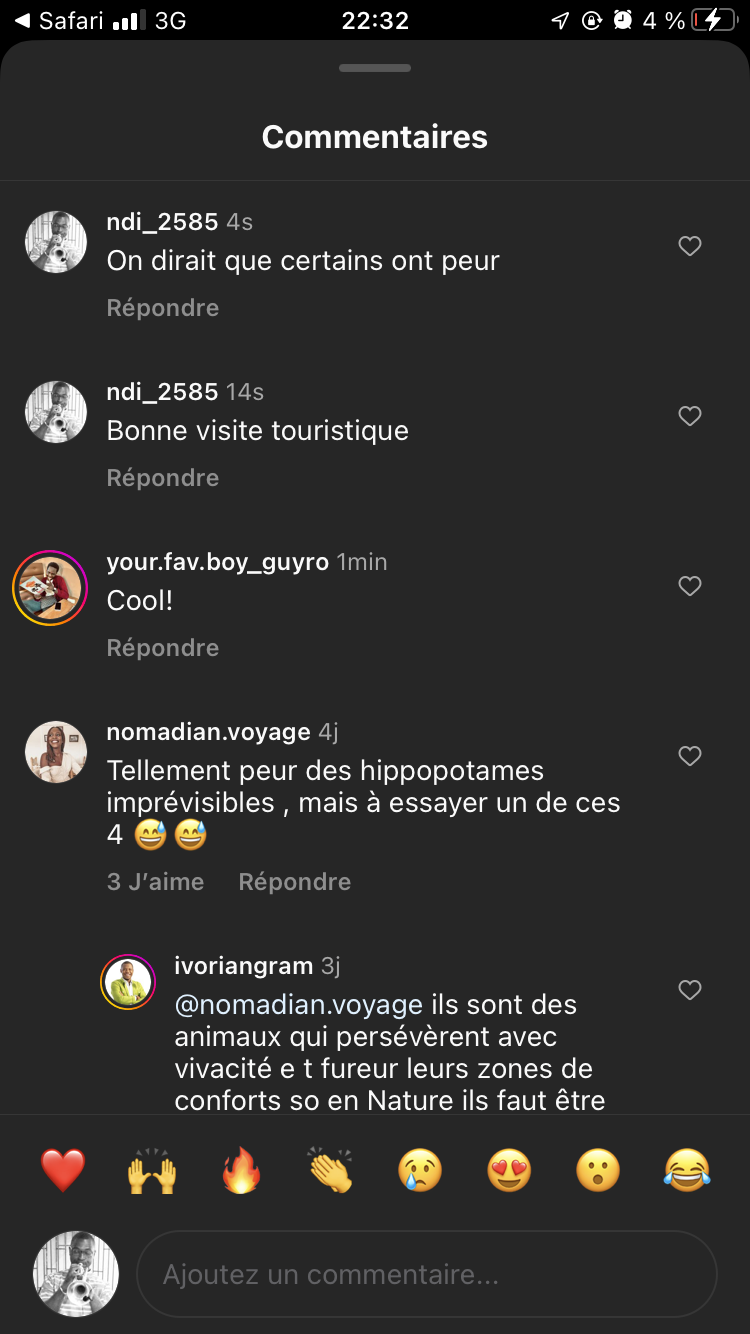
Task: Tap the comments sheet drag handle
Action: tap(375, 68)
